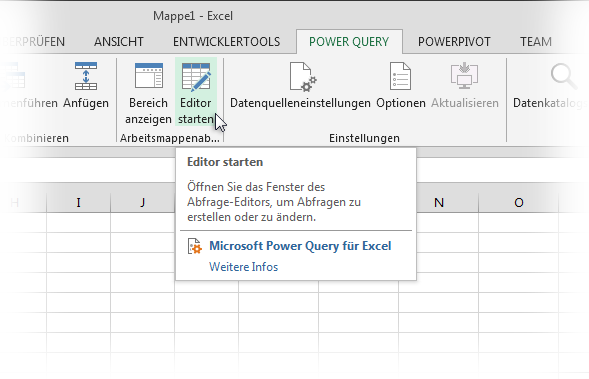Viewport: 589px width, 379px height.
Task: Switch to the ENTWICKLERTOOLS tab
Action: (227, 42)
